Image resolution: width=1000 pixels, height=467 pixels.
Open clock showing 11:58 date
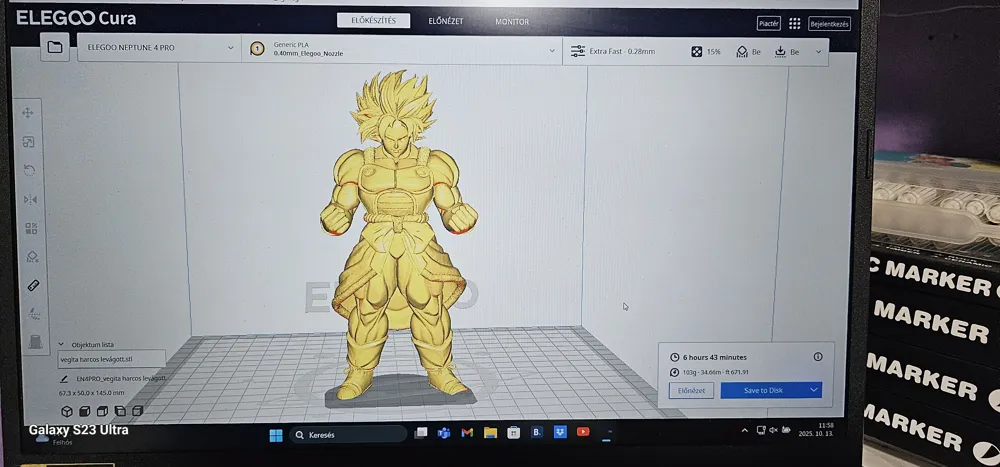[816, 429]
